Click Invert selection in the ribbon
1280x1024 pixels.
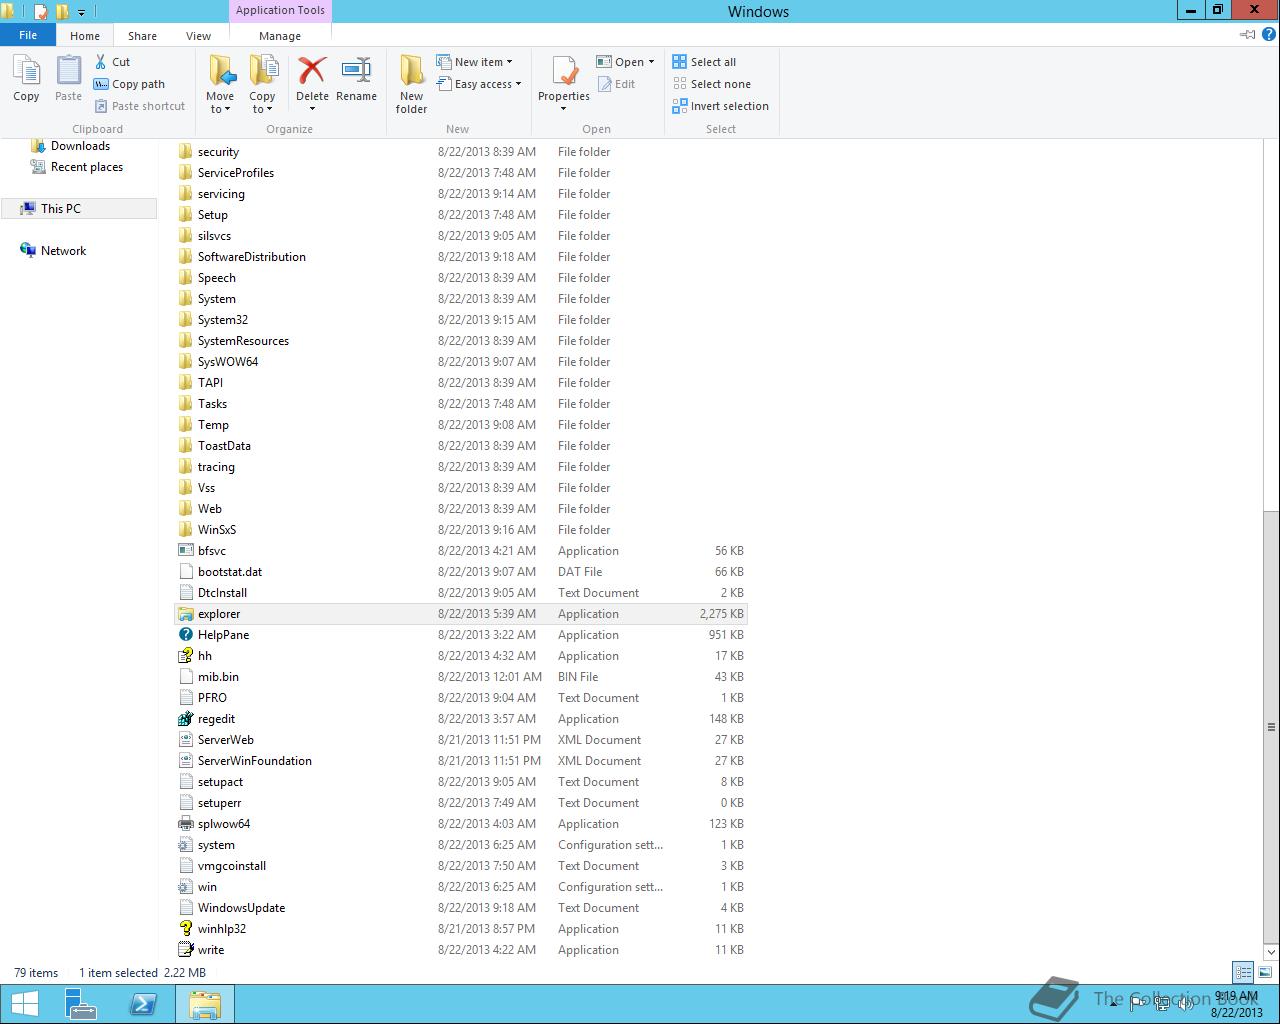tap(720, 106)
